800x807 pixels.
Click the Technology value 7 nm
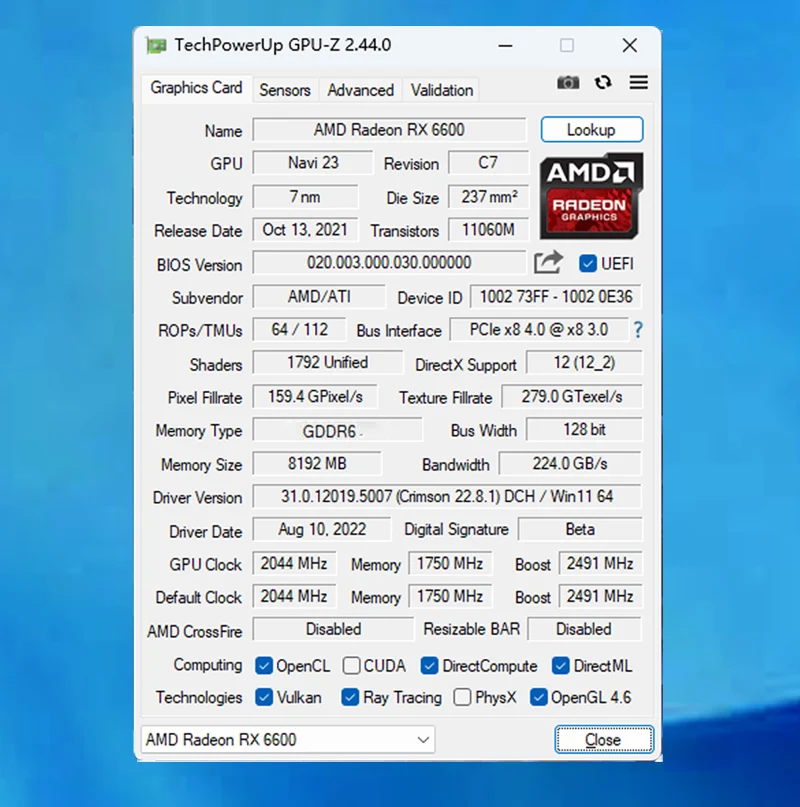pos(305,197)
